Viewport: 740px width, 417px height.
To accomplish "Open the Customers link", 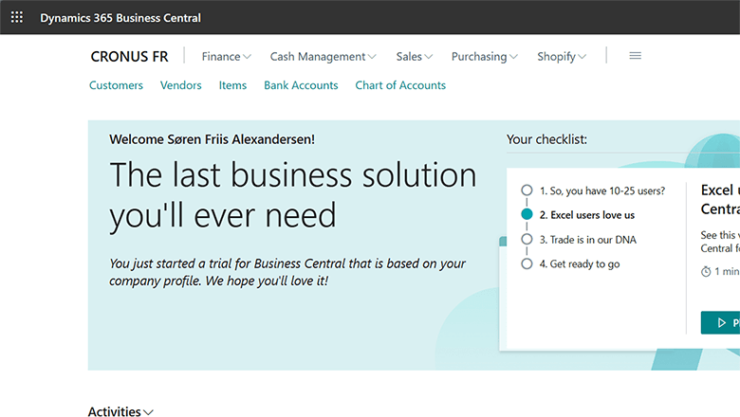I will (116, 85).
